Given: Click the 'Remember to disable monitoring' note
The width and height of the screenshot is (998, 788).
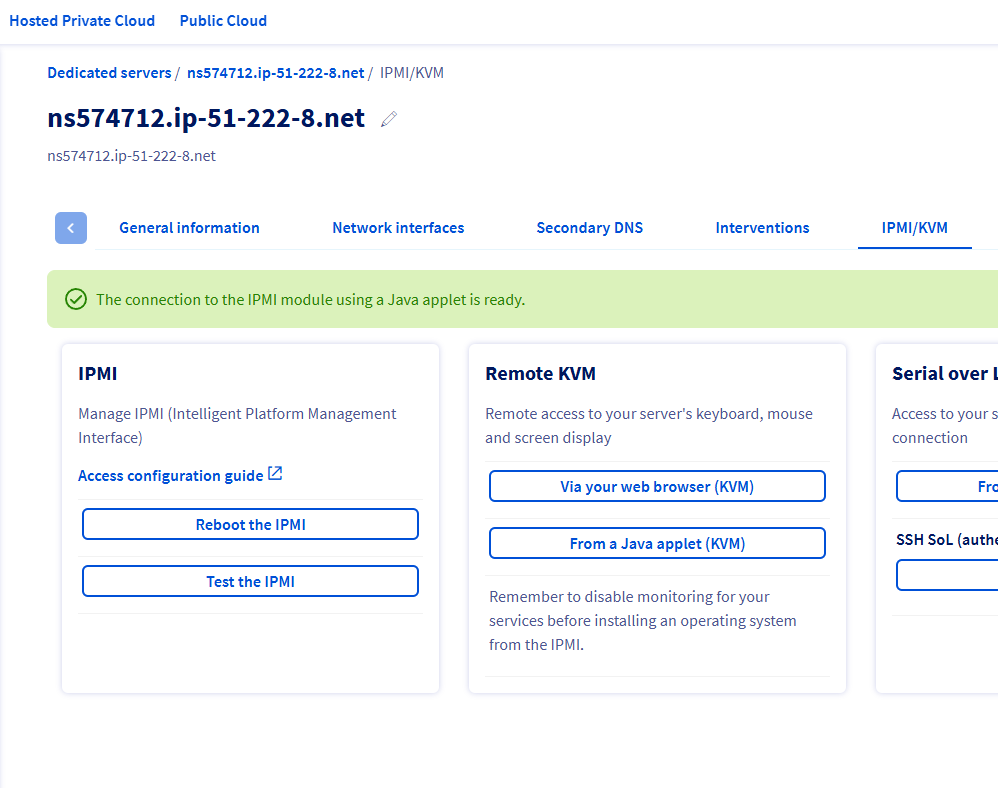Looking at the screenshot, I should (x=642, y=621).
